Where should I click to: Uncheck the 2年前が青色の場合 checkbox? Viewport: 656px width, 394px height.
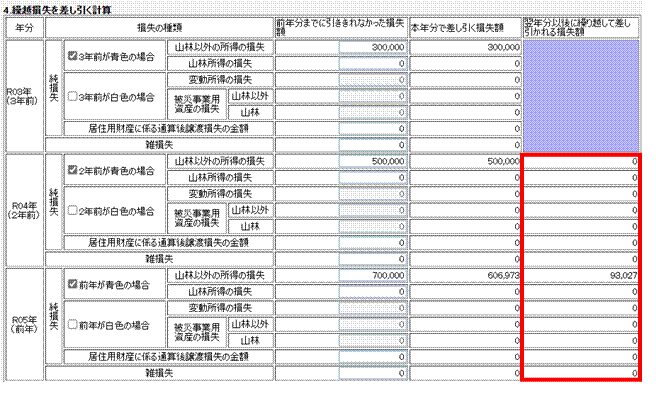(72, 169)
